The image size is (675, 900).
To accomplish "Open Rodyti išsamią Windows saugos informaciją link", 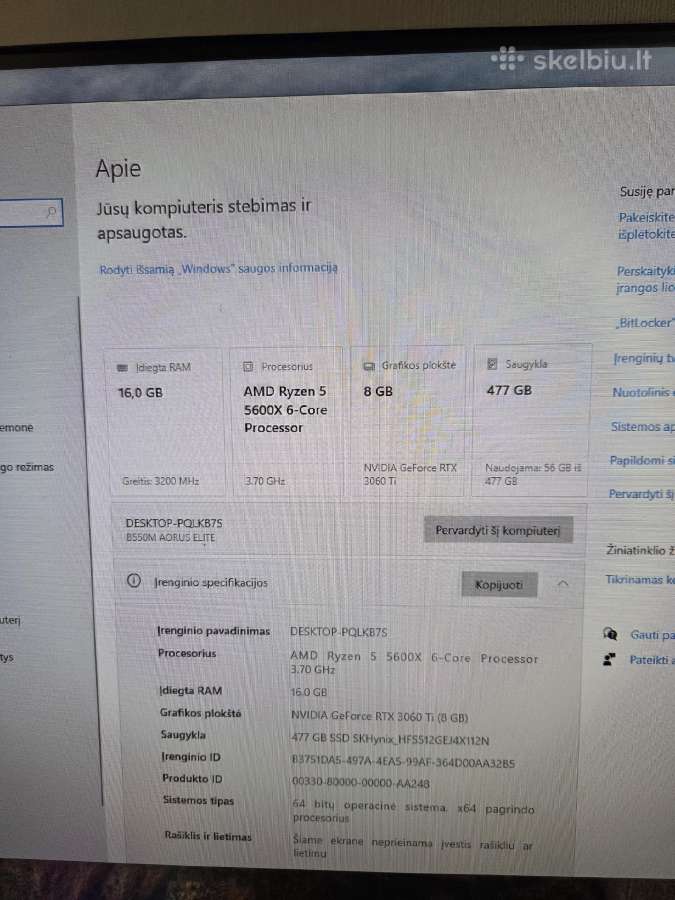I will [219, 269].
